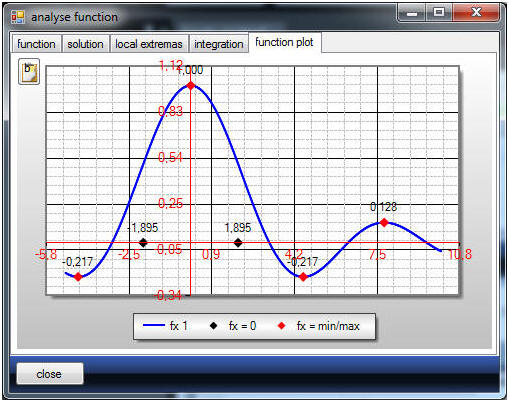
Task: Open the integration tab
Action: (x=219, y=44)
